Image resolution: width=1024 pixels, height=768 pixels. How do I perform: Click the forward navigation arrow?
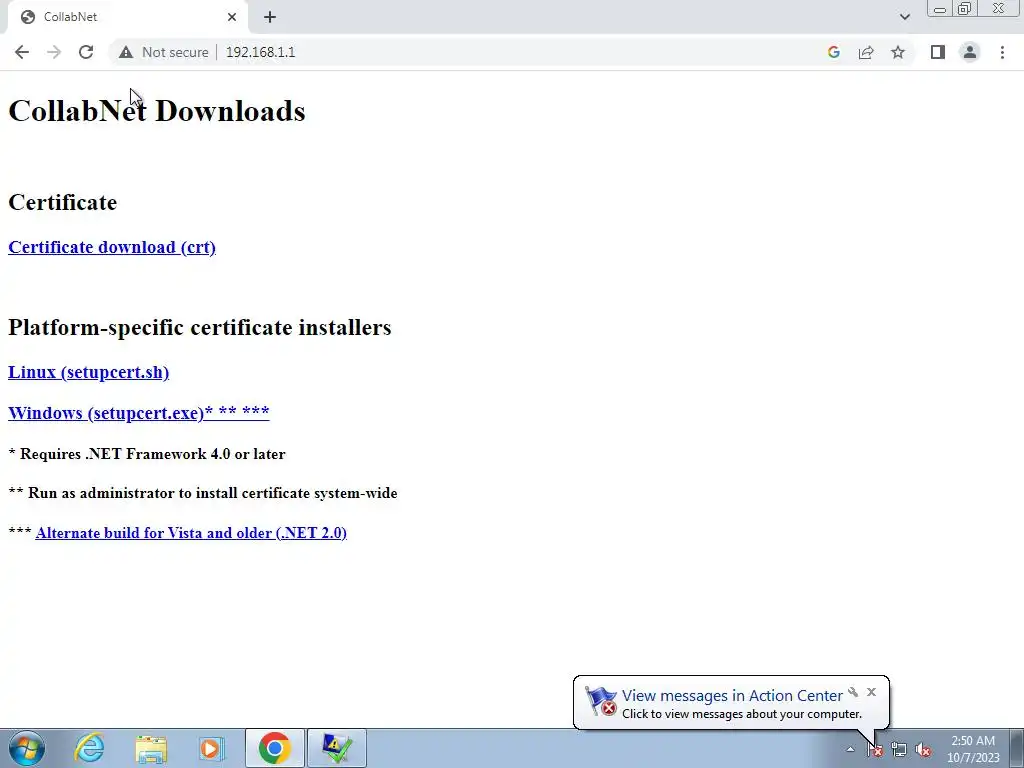point(54,52)
